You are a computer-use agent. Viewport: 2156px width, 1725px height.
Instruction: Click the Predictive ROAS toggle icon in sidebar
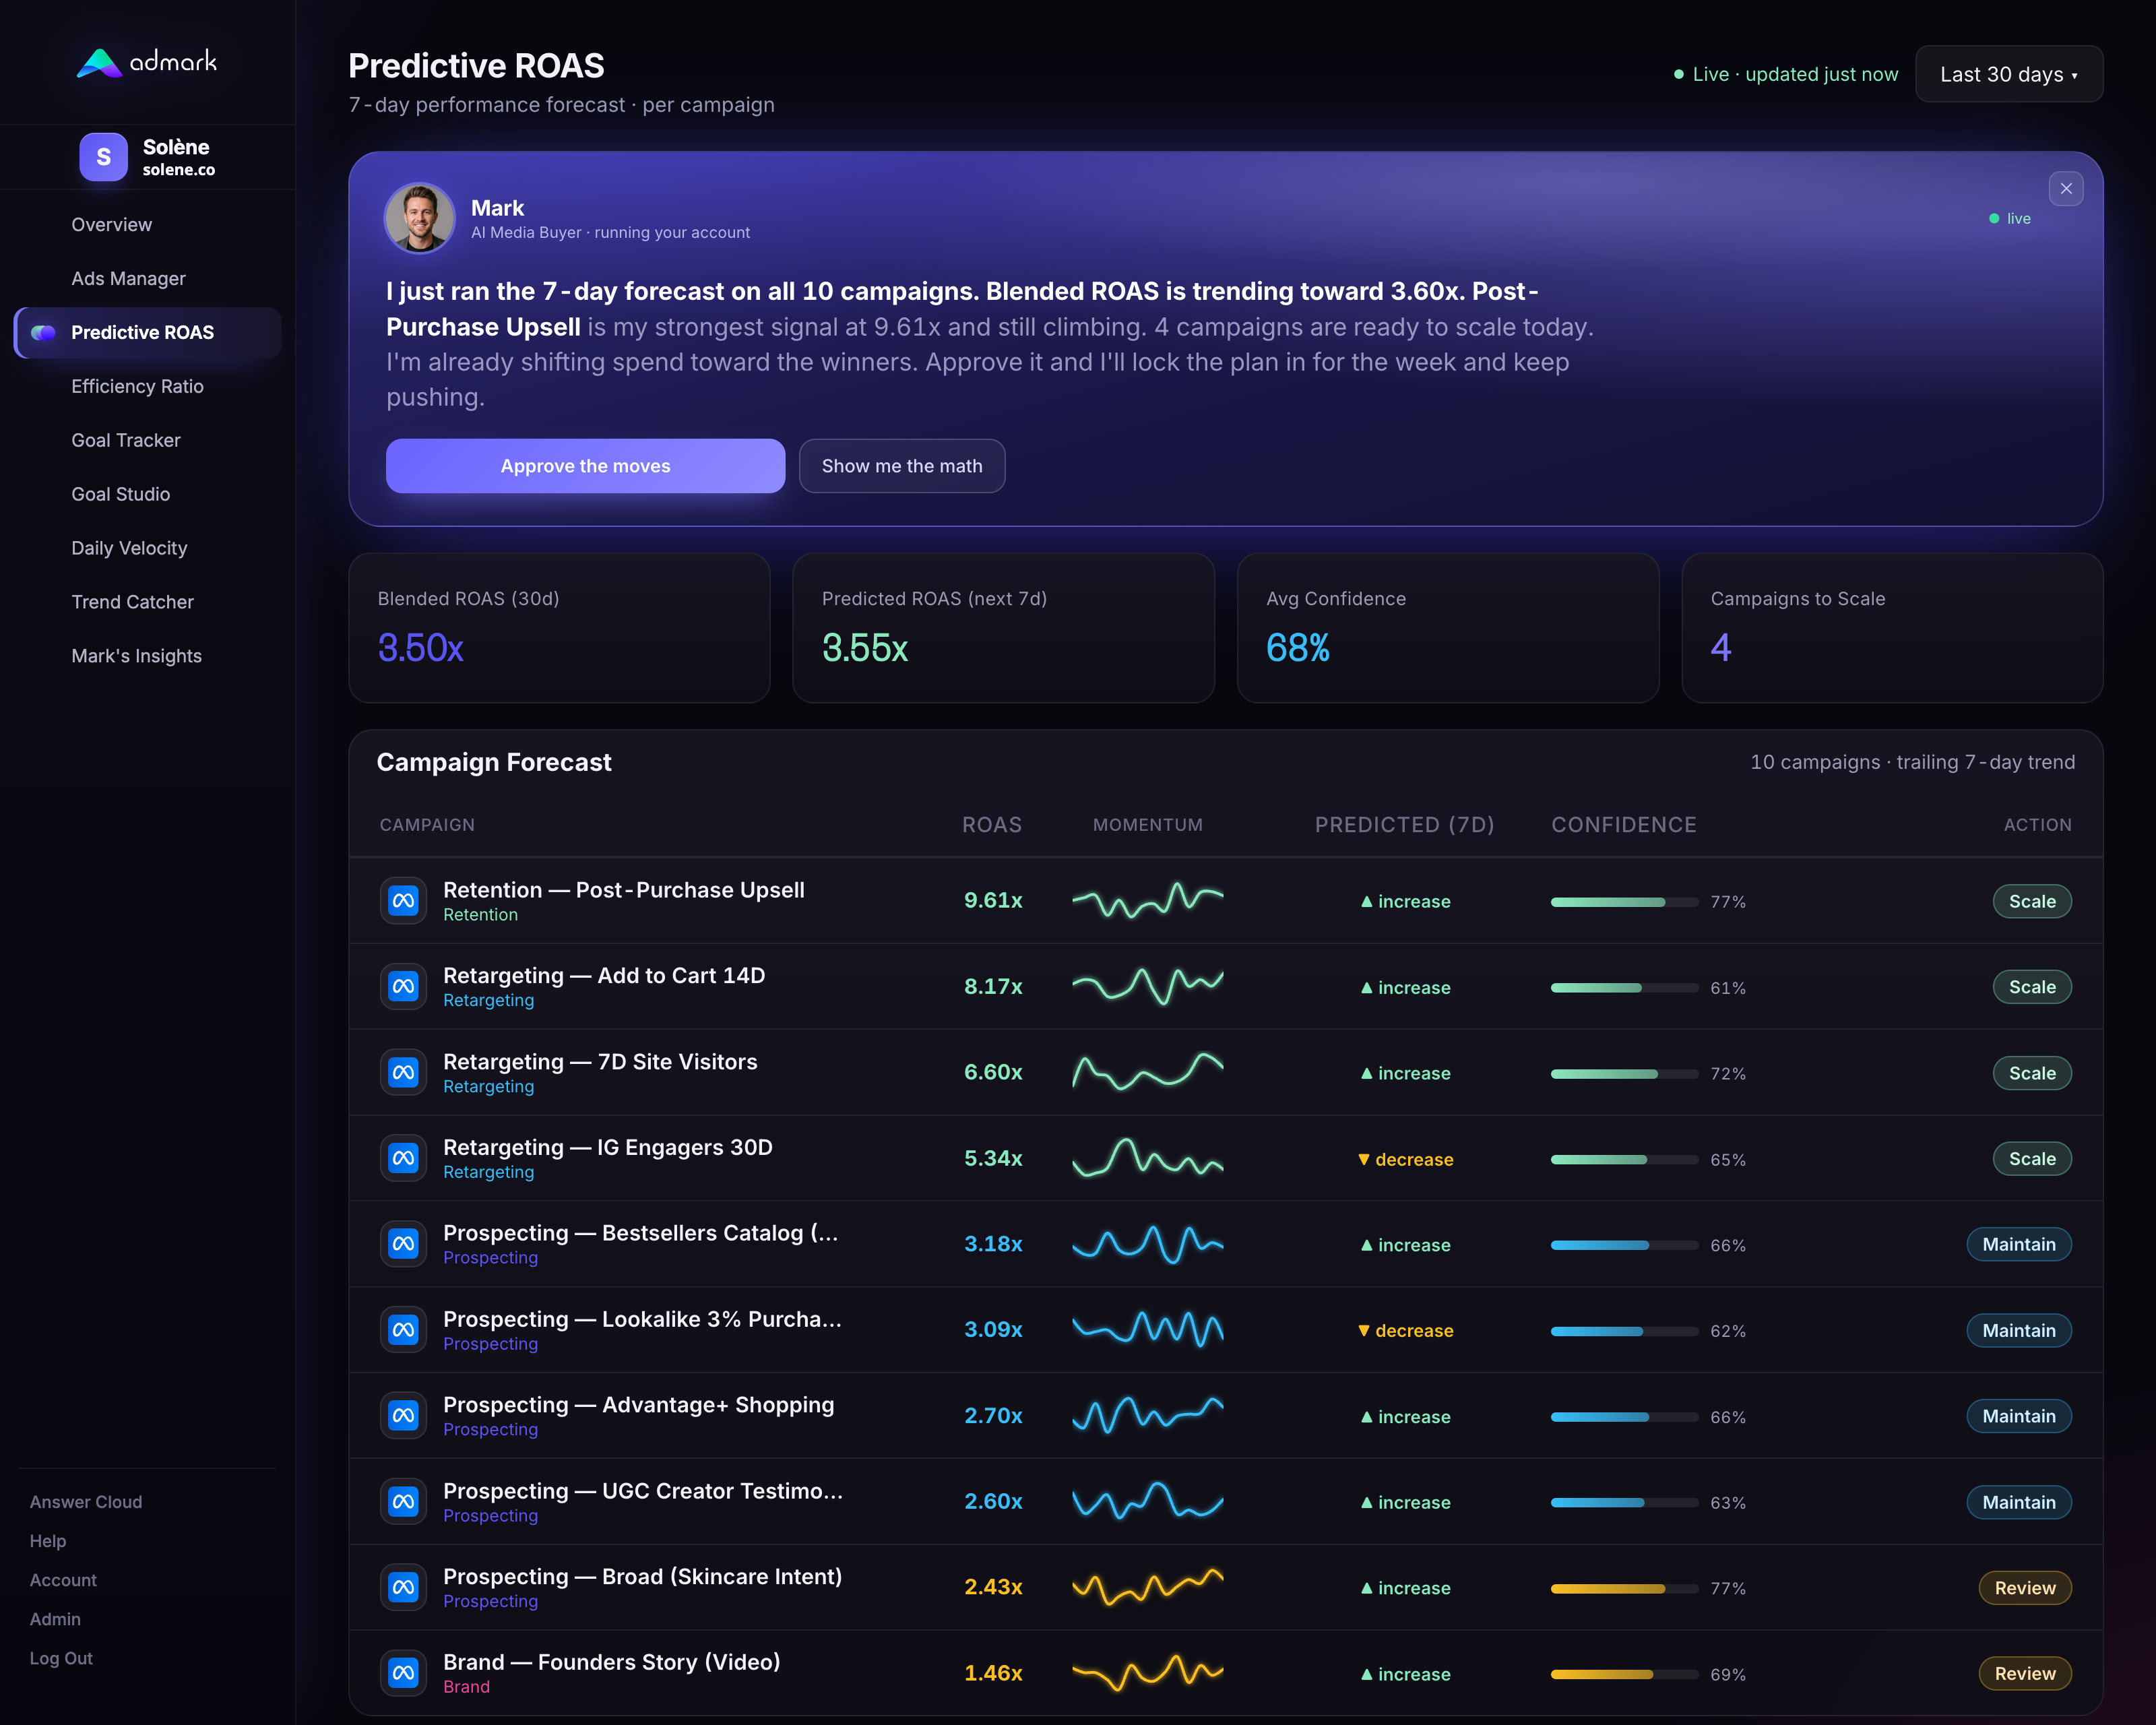[x=44, y=333]
